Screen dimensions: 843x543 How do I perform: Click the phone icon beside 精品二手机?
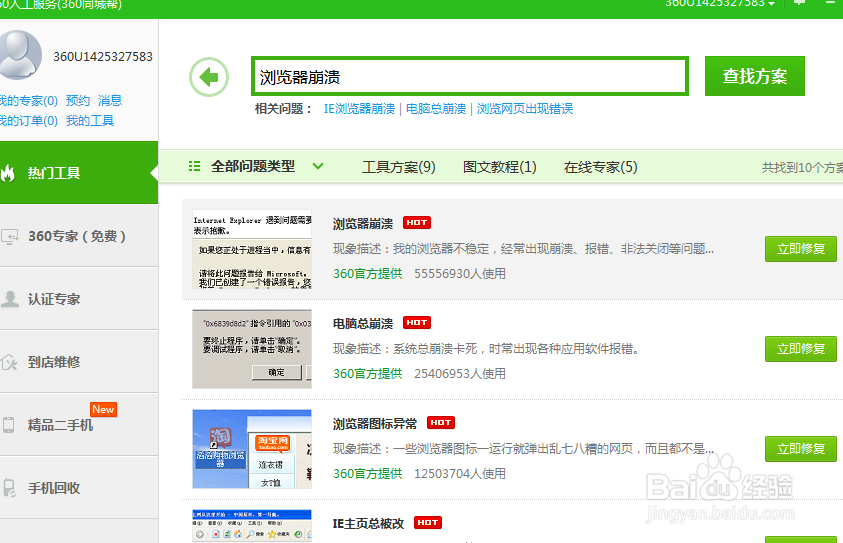tap(9, 425)
